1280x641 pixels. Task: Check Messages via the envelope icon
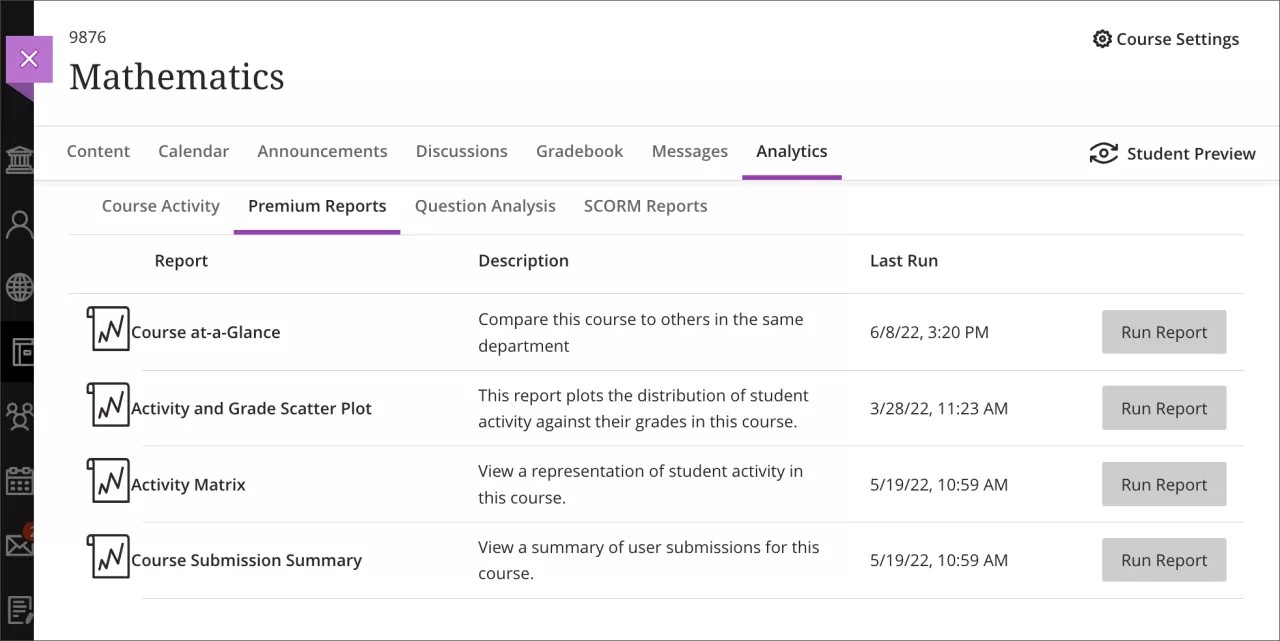coord(19,545)
